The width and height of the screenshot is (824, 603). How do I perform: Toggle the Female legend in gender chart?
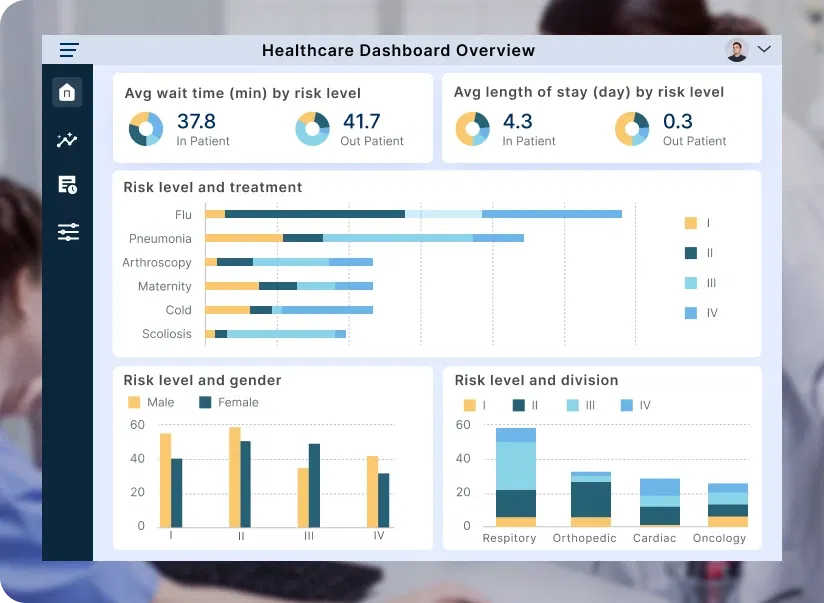pos(228,402)
